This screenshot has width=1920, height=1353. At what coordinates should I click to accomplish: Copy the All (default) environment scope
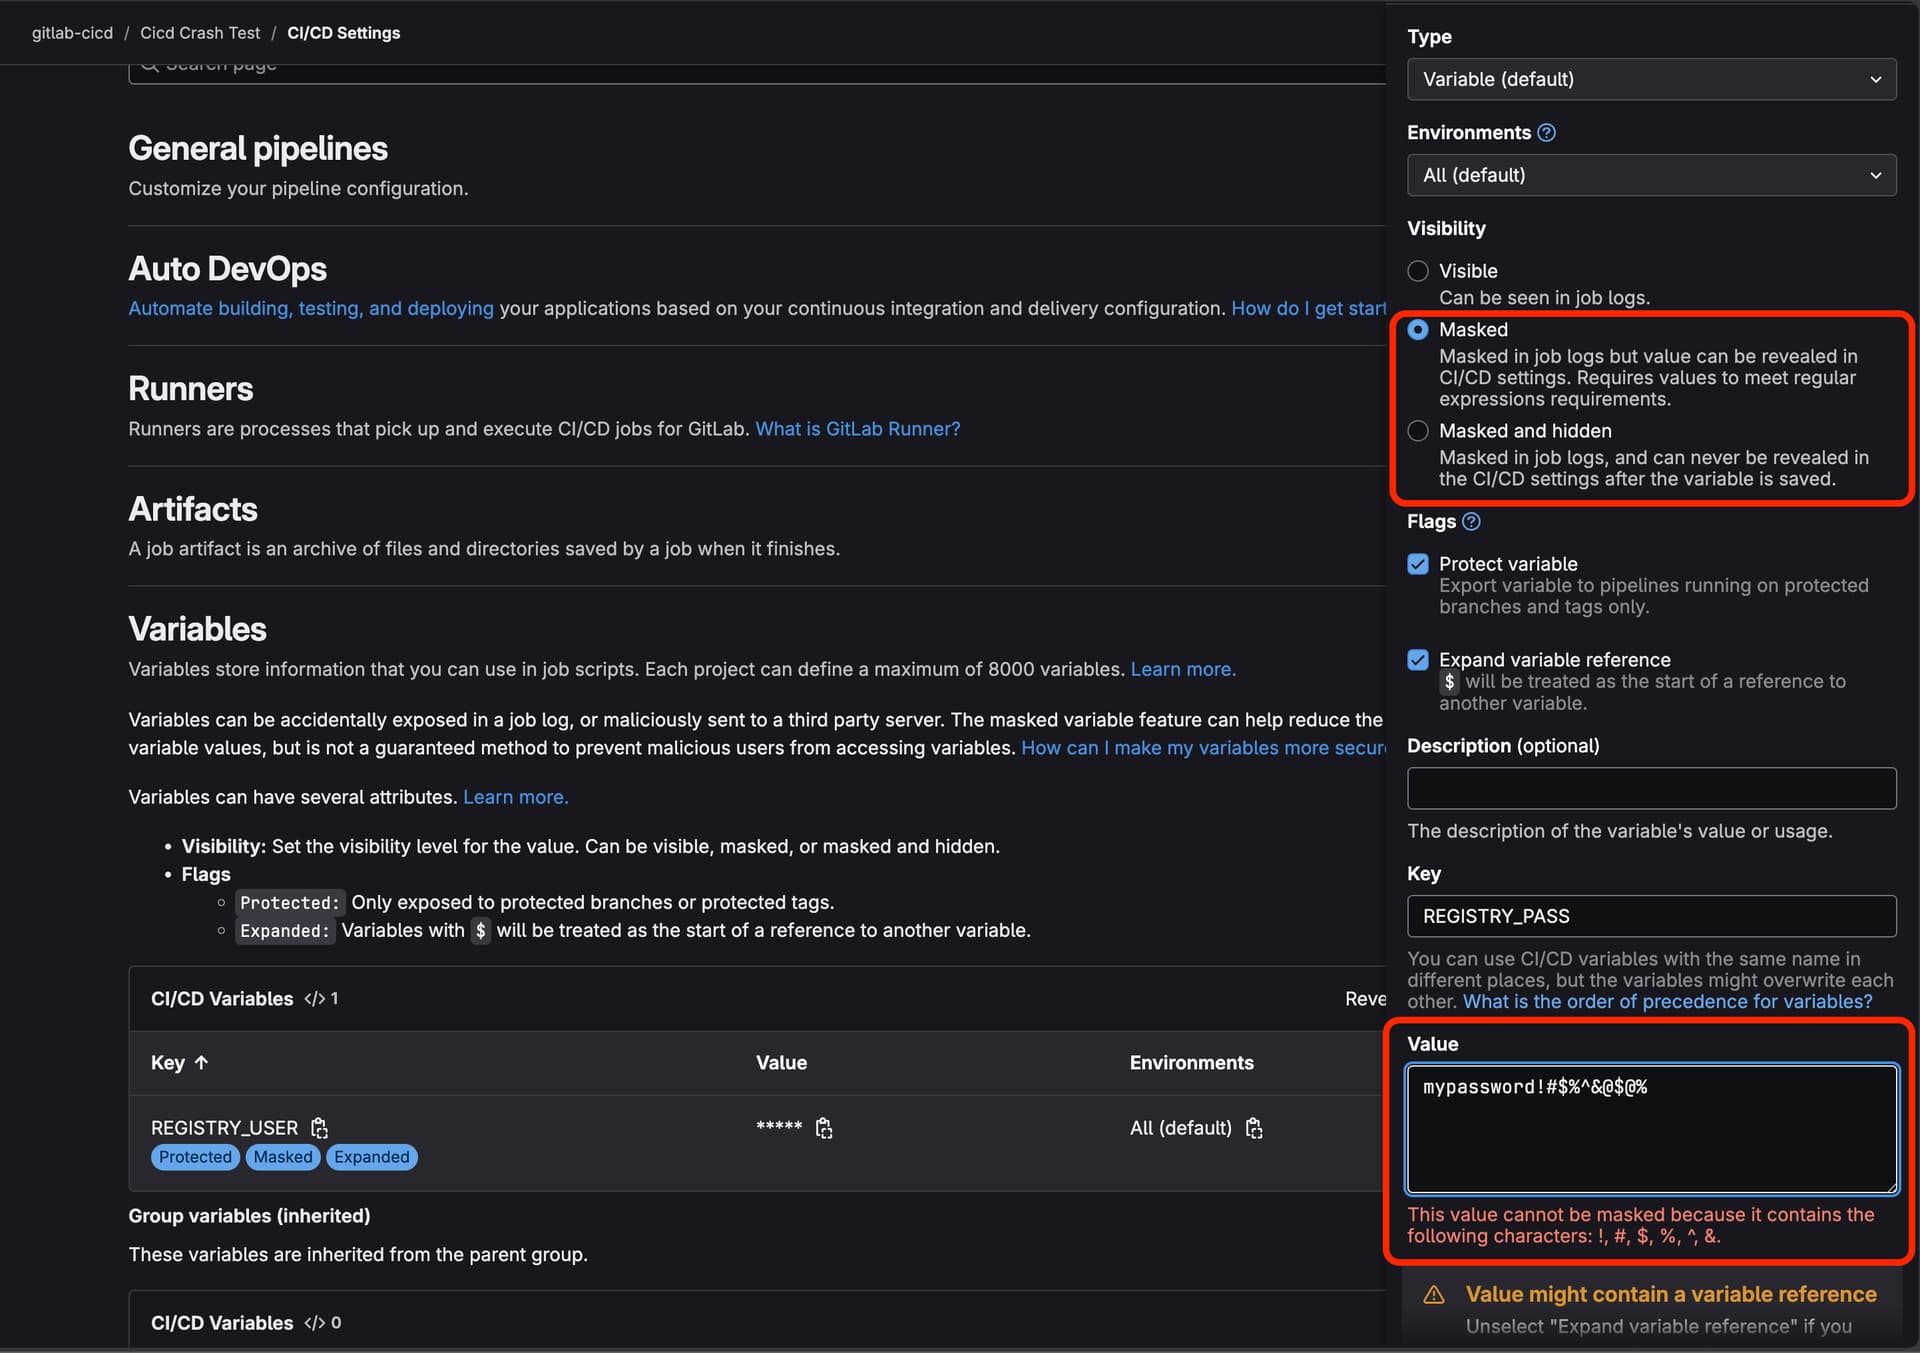click(1254, 1127)
